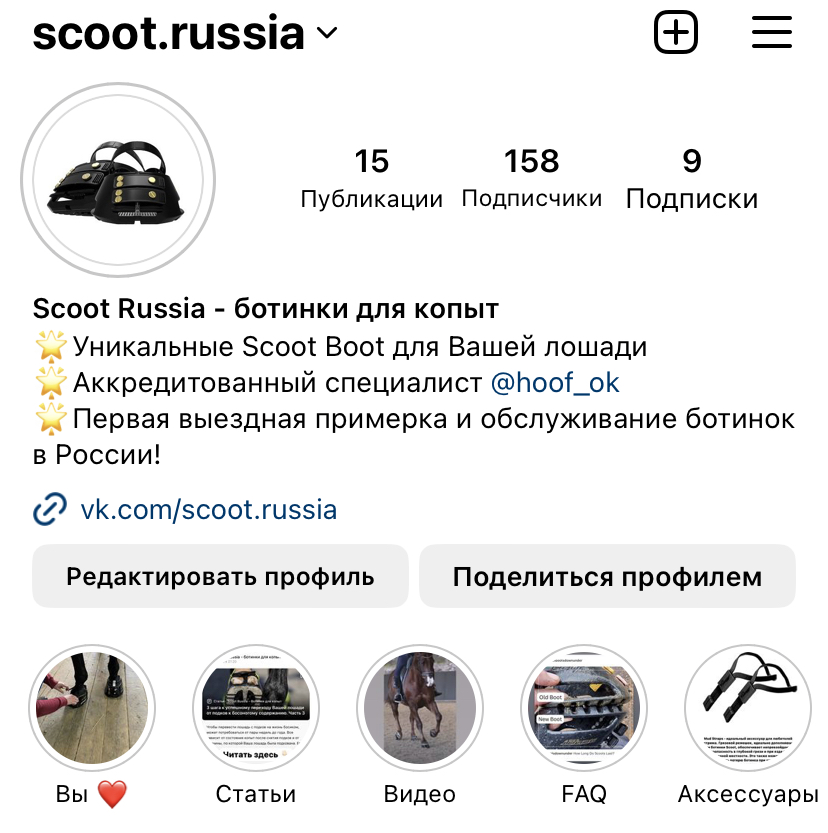Open the Вы story highlight
This screenshot has height=833, width=828.
tap(92, 708)
